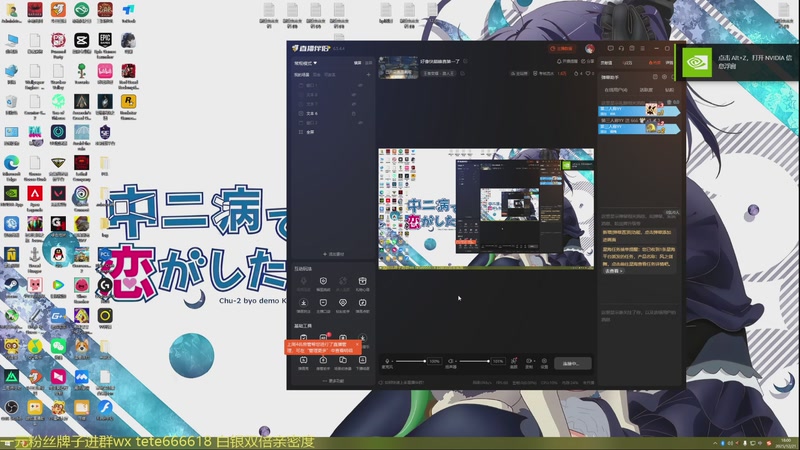The width and height of the screenshot is (800, 450).
Task: Open the 贡献 sub-tab in the danmaku panel
Action: click(669, 90)
